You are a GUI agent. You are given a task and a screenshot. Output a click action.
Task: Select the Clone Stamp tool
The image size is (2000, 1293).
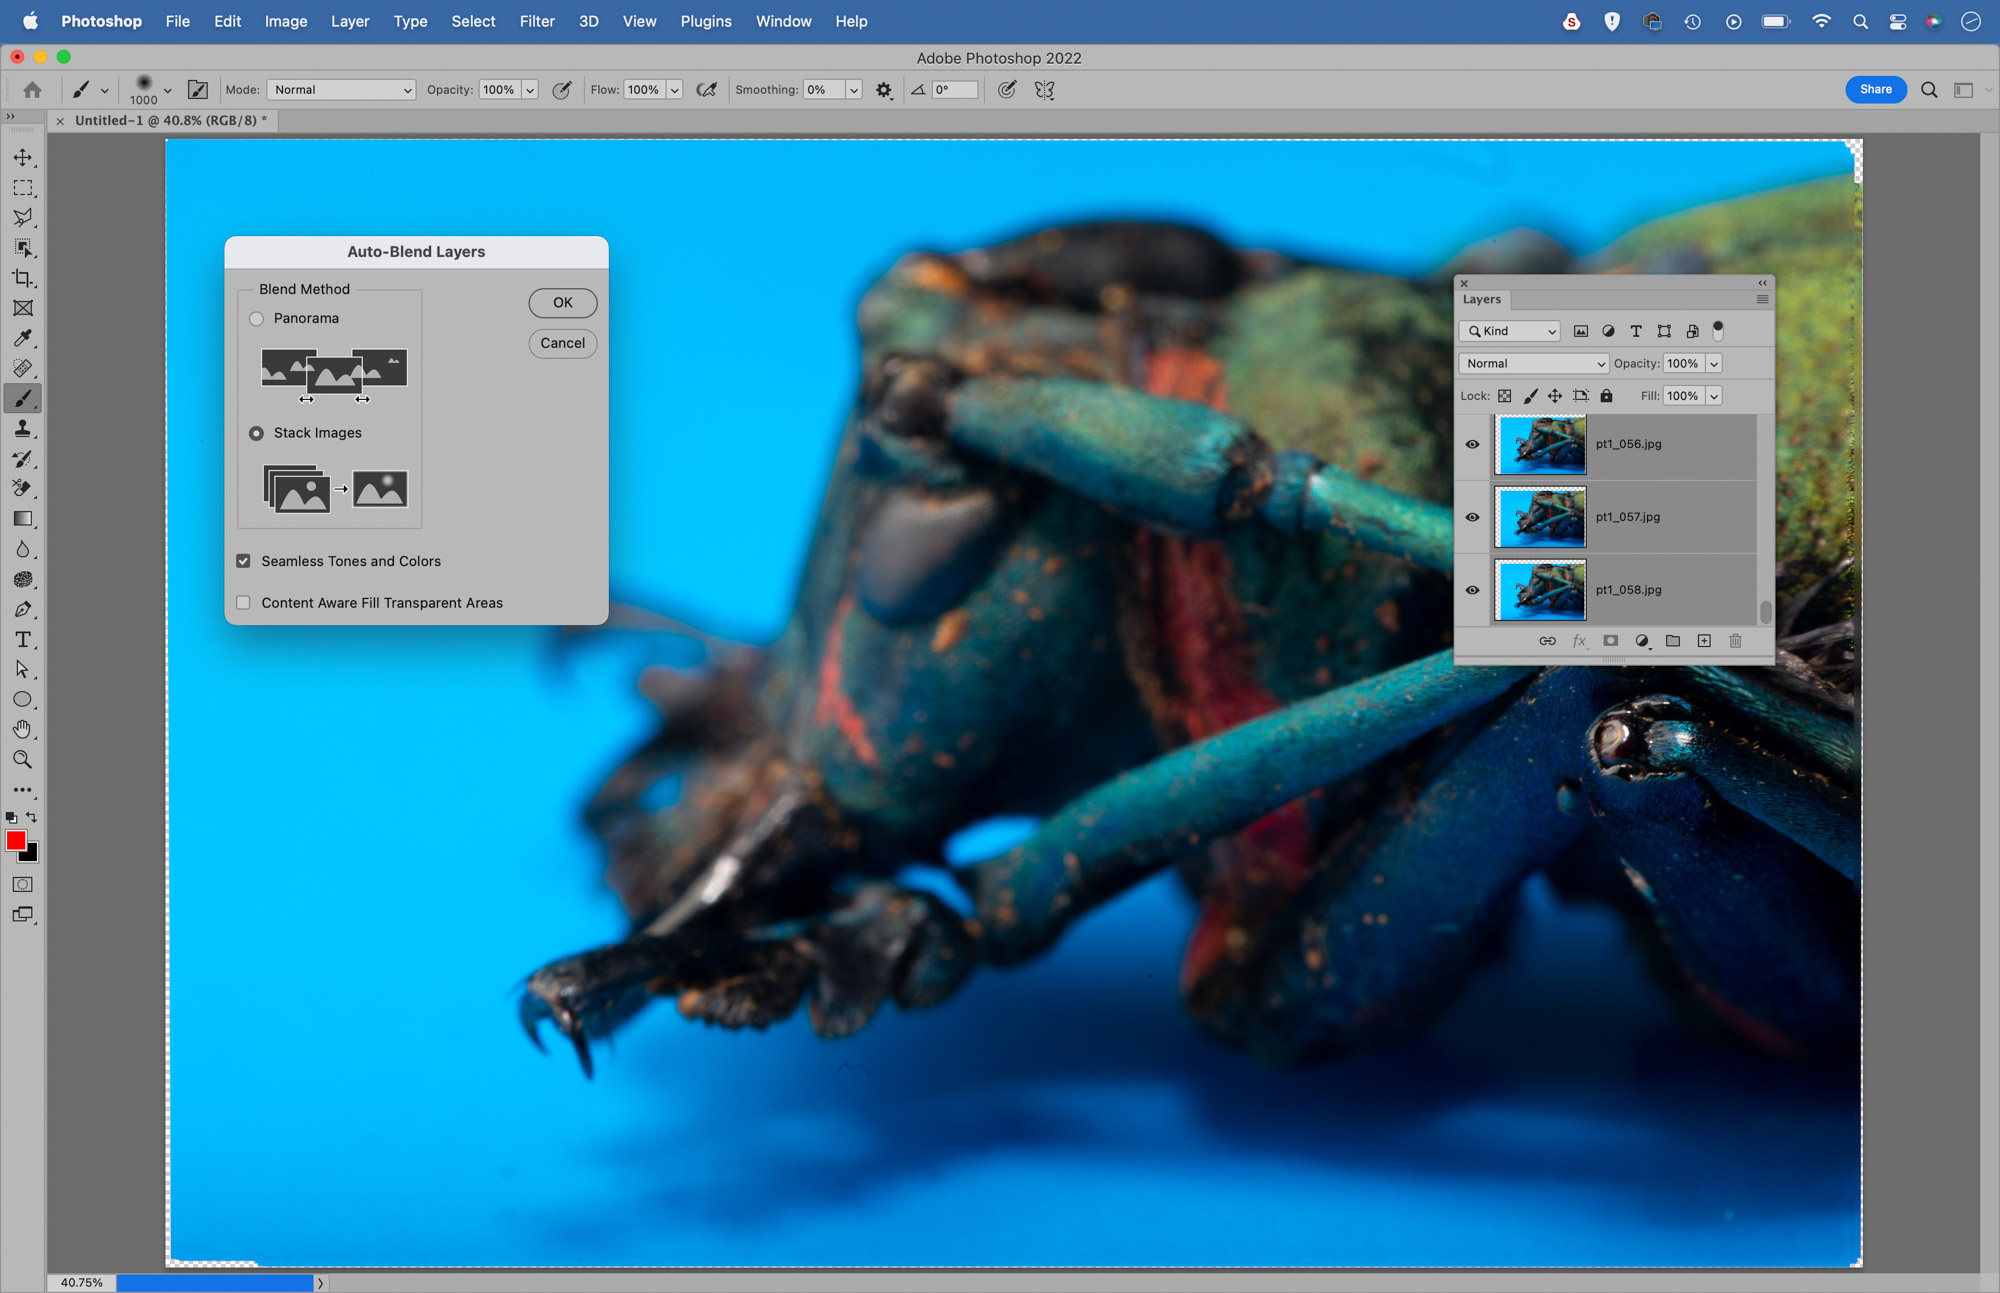pyautogui.click(x=23, y=428)
